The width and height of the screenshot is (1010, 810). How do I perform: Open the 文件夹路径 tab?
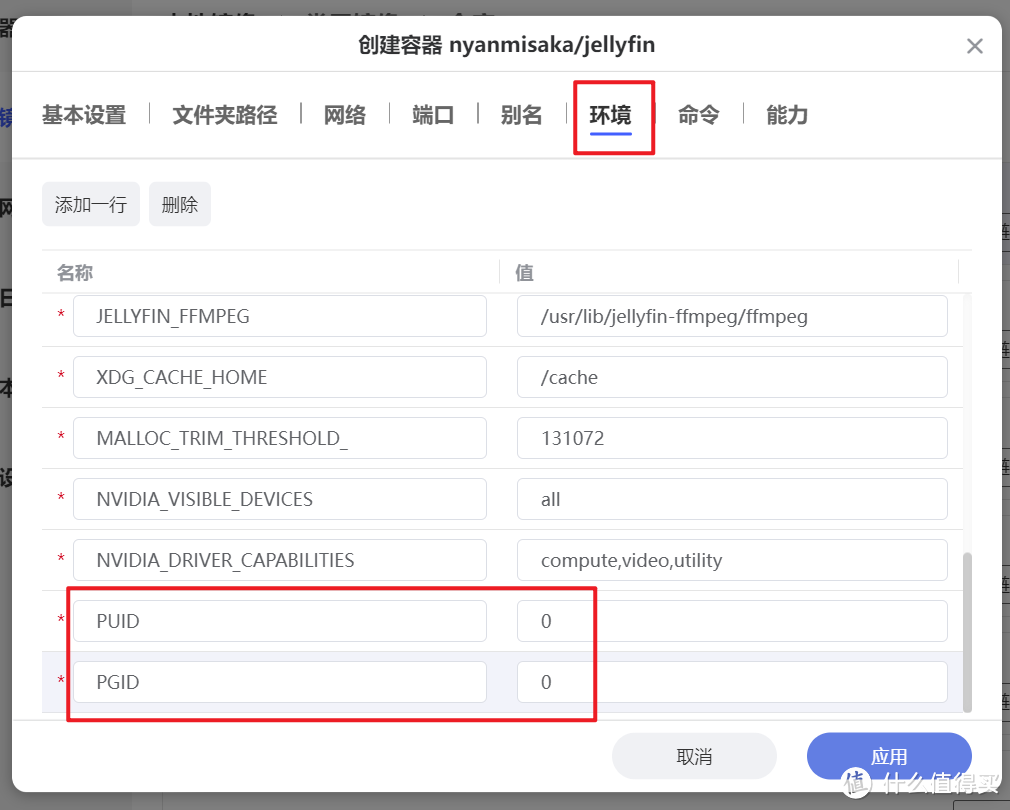(x=224, y=115)
